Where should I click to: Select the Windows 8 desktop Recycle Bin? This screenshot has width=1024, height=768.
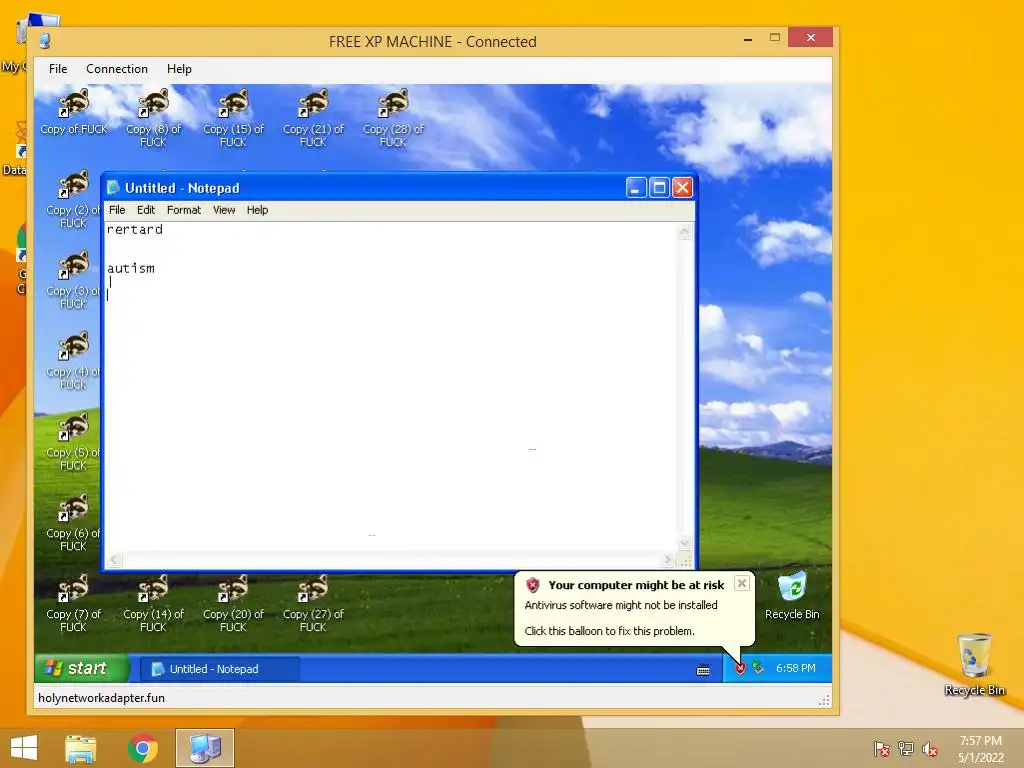point(974,664)
